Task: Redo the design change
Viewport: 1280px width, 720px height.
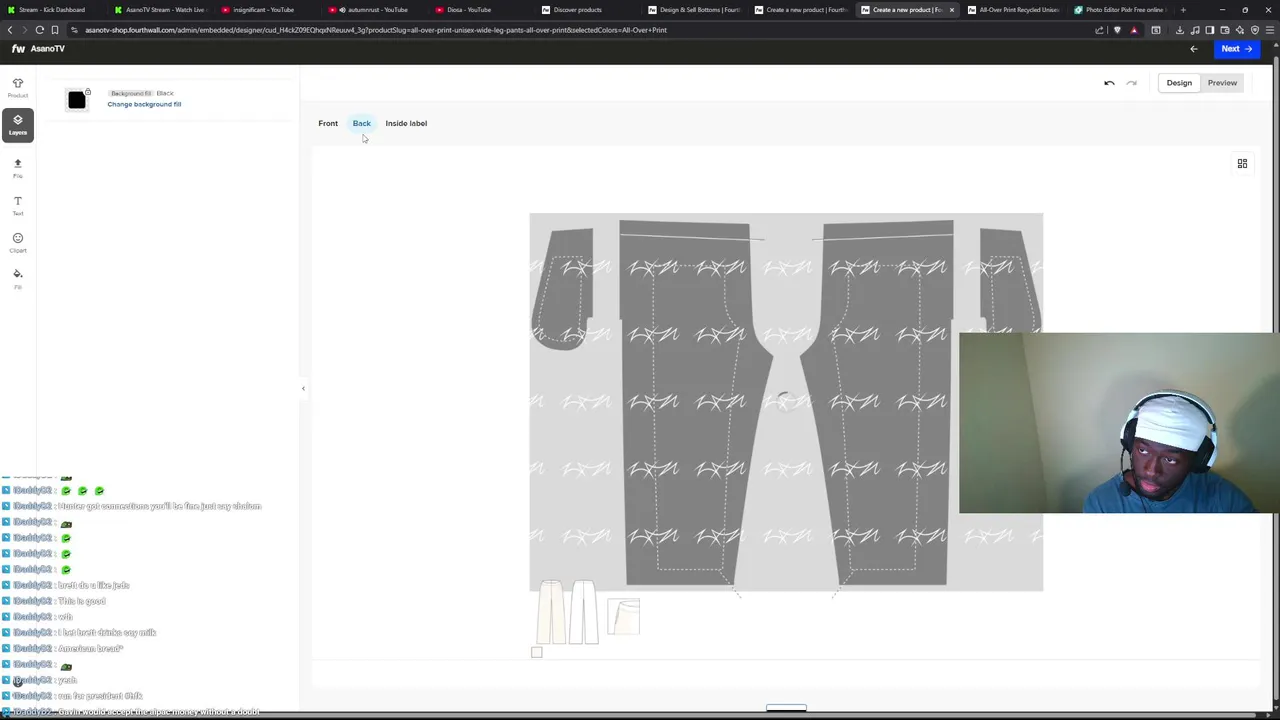Action: pyautogui.click(x=1131, y=83)
